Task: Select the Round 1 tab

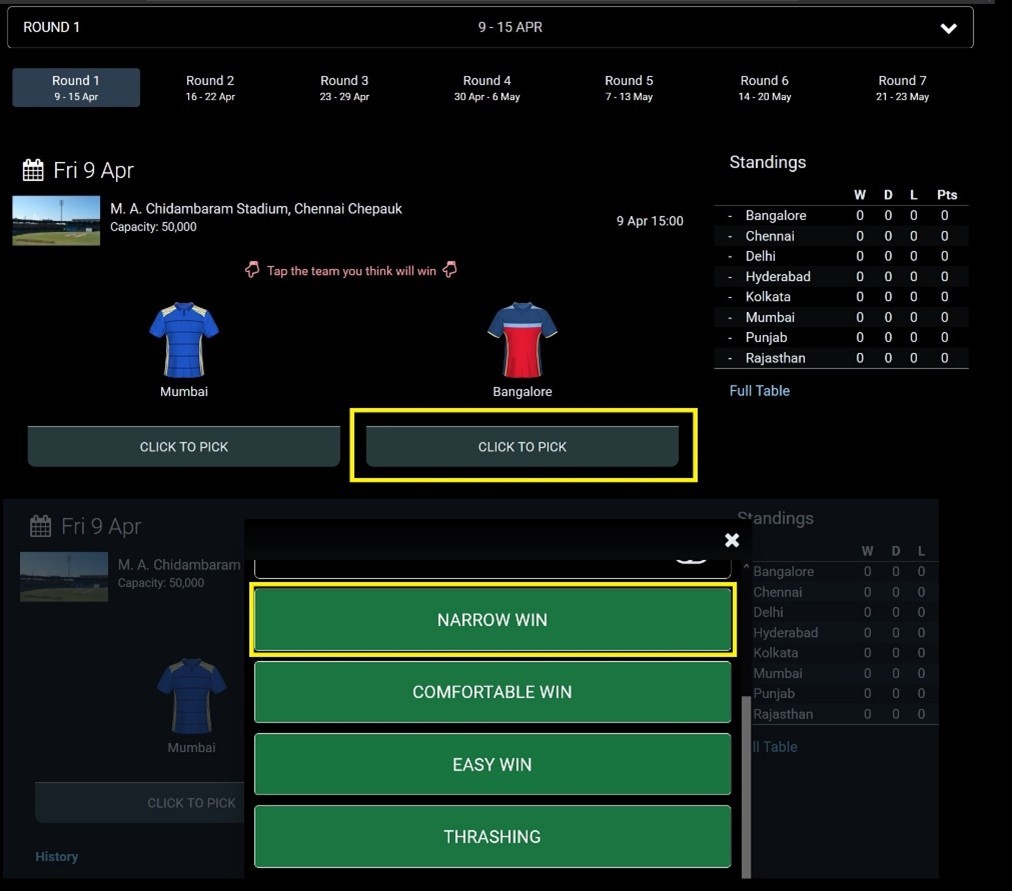Action: tap(76, 88)
